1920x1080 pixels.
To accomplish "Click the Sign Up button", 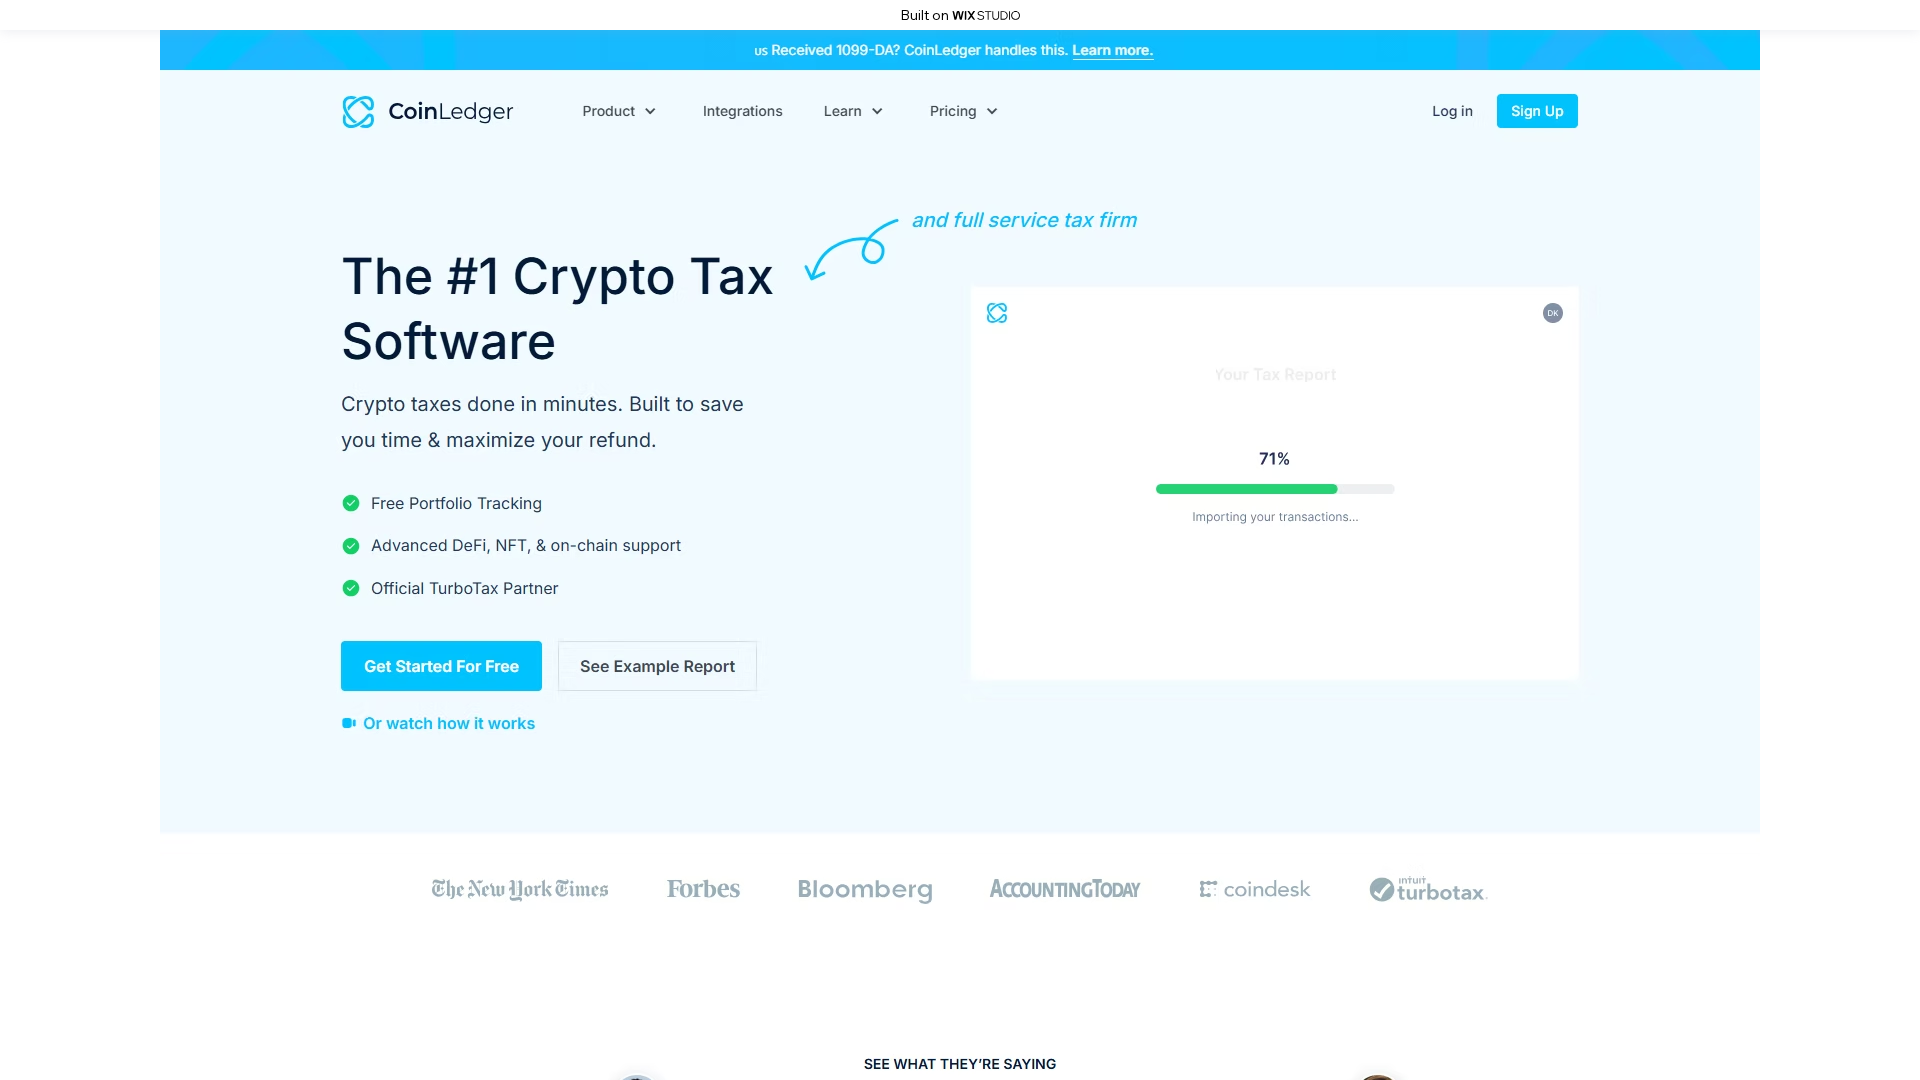I will click(x=1537, y=111).
